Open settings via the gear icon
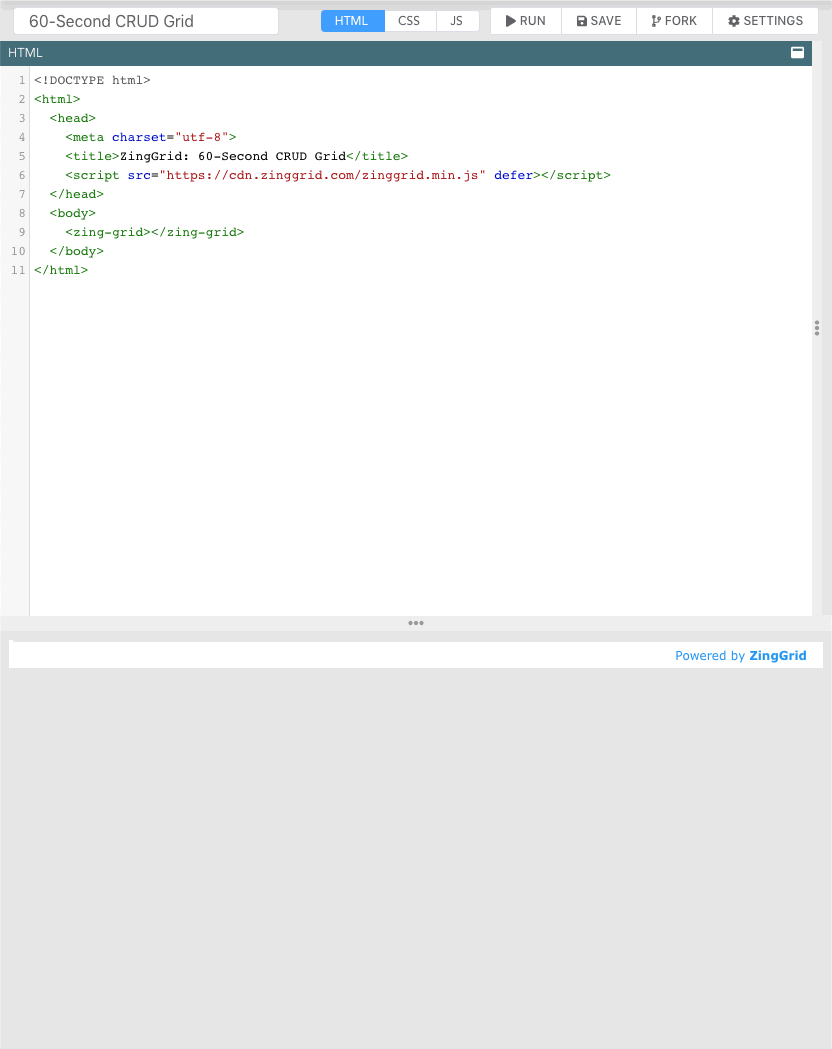Image resolution: width=832 pixels, height=1049 pixels. (x=732, y=20)
